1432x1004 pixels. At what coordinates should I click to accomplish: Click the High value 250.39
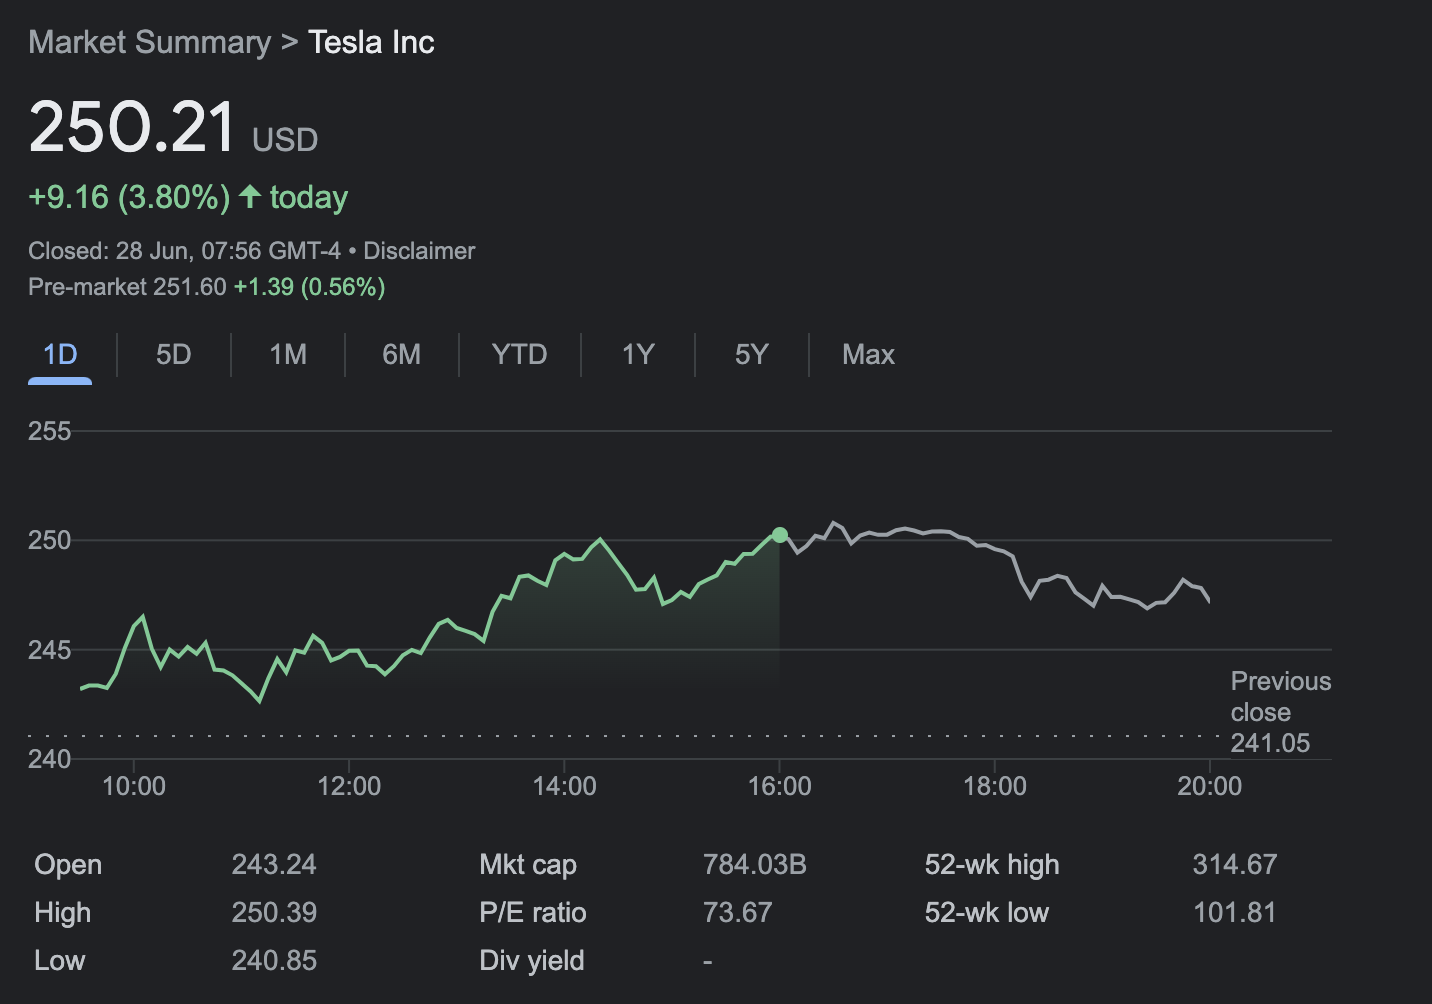(x=274, y=912)
